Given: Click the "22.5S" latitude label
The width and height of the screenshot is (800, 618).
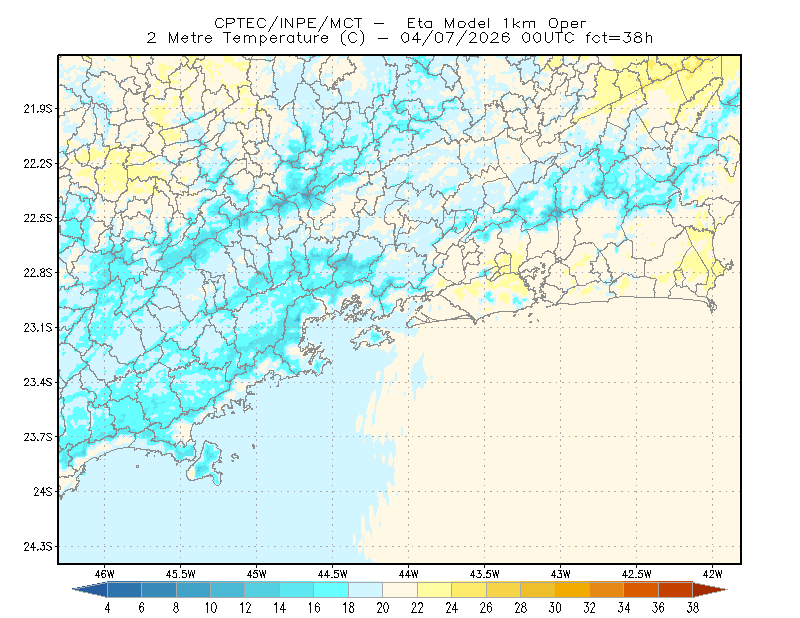Looking at the screenshot, I should [38, 218].
